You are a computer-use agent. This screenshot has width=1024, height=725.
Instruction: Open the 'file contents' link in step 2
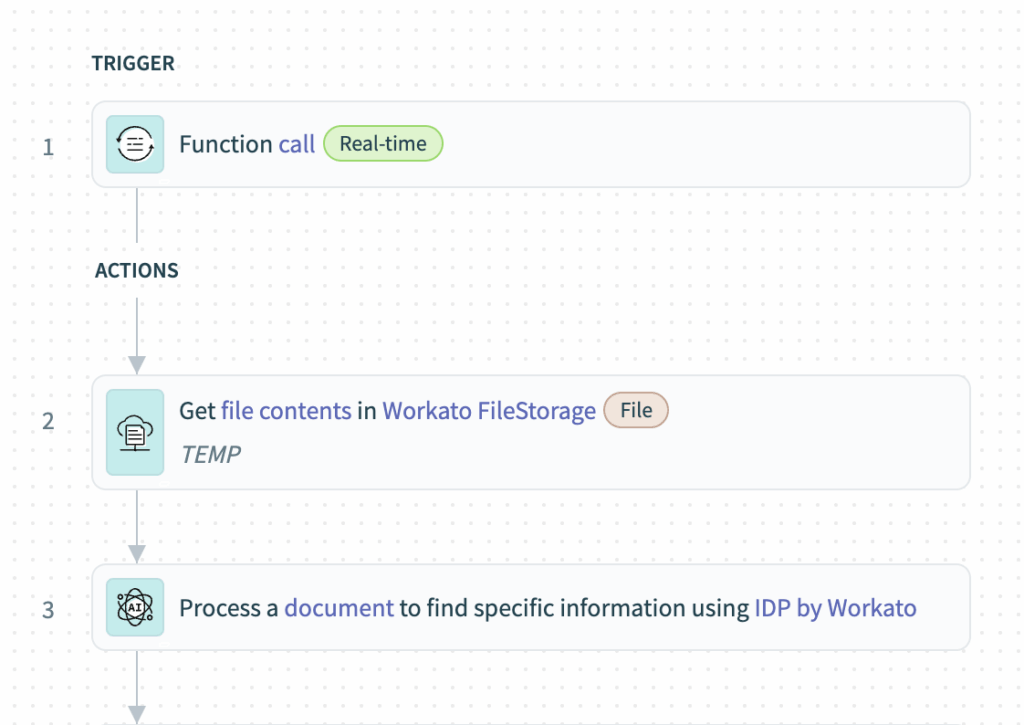(x=286, y=411)
